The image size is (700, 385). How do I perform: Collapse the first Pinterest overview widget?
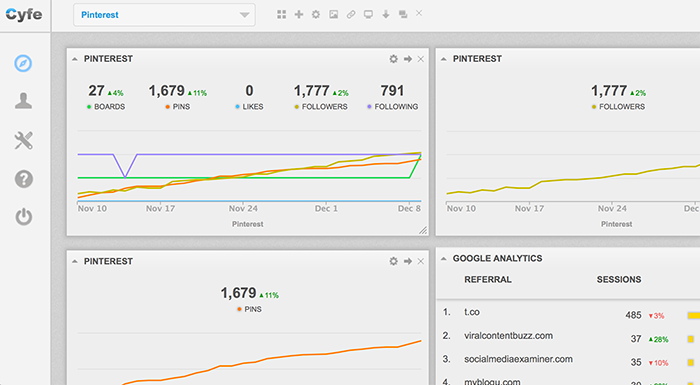pos(75,59)
